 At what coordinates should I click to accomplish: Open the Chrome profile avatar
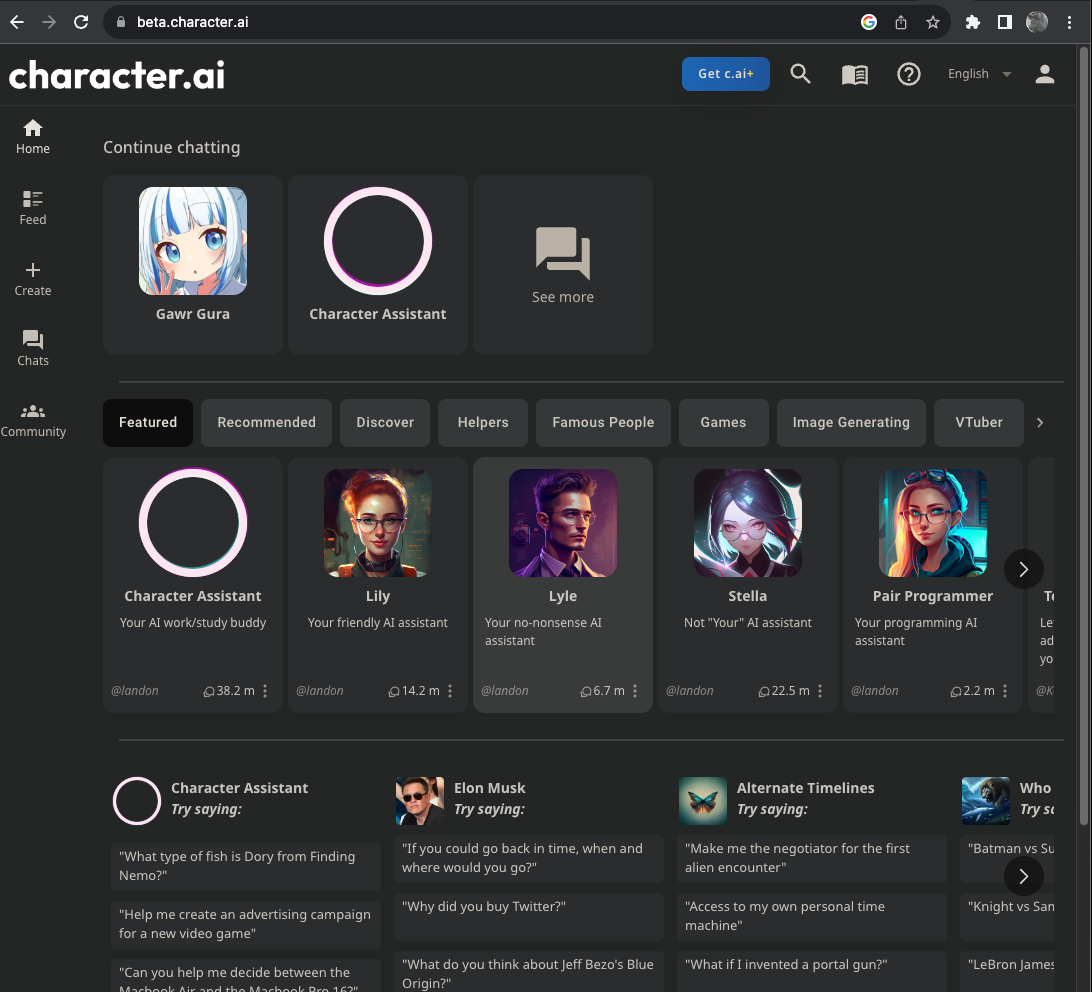pos(1036,22)
